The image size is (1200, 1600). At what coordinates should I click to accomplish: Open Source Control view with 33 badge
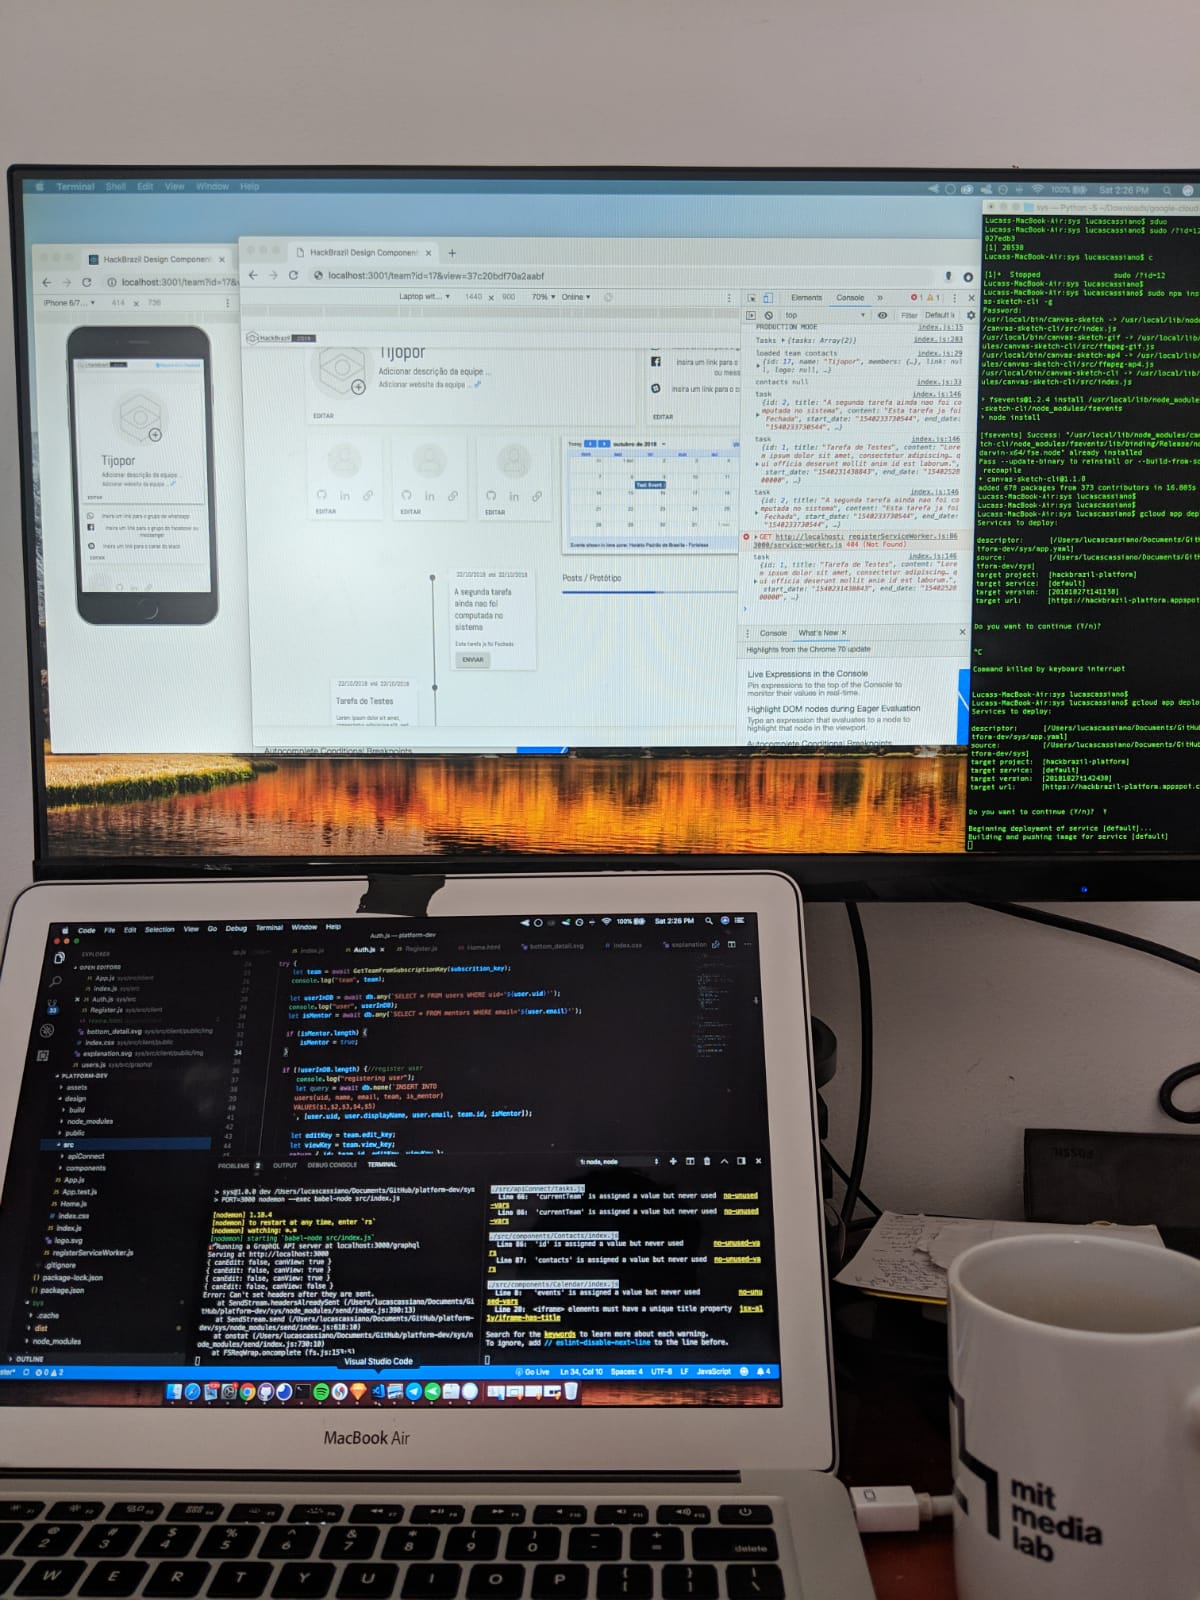52,1006
